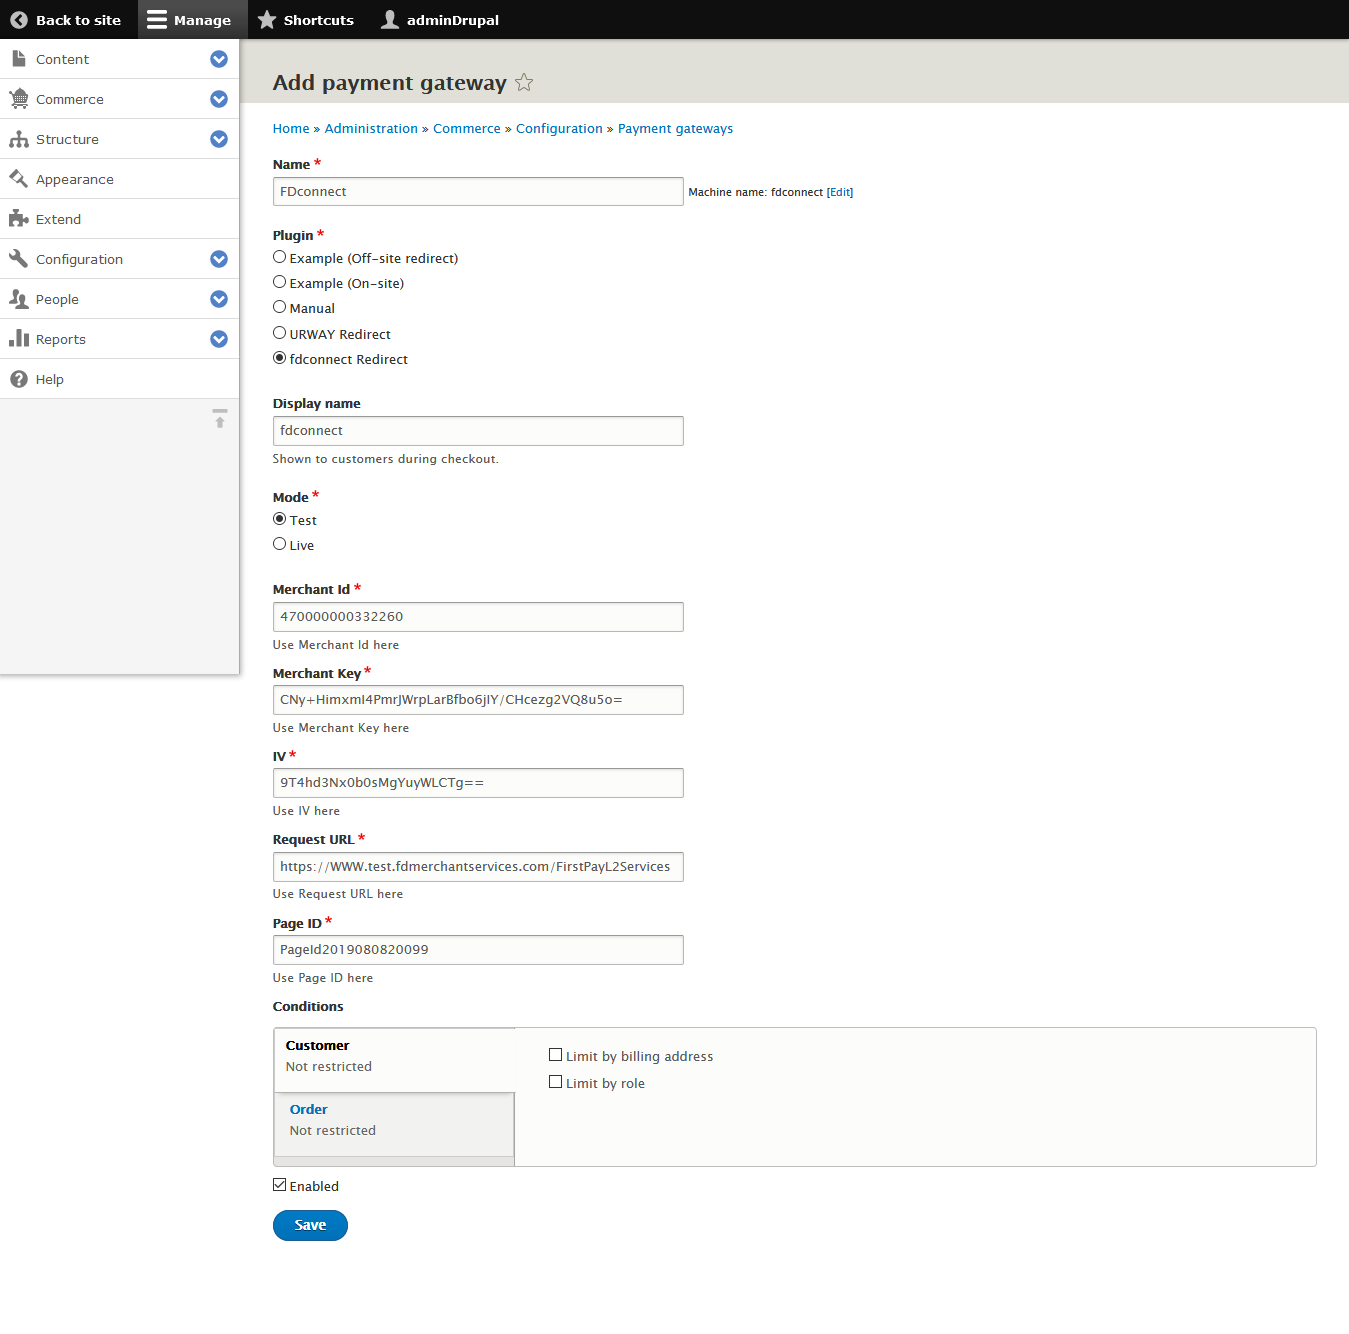The image size is (1349, 1334).
Task: Click the Appearance paintbrush icon in sidebar
Action: (19, 179)
